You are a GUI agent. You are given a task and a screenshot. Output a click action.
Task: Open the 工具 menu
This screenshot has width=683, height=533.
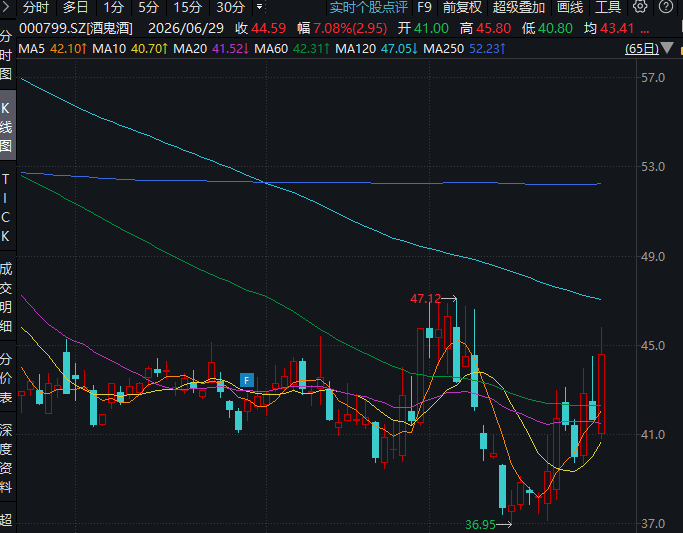pyautogui.click(x=608, y=7)
